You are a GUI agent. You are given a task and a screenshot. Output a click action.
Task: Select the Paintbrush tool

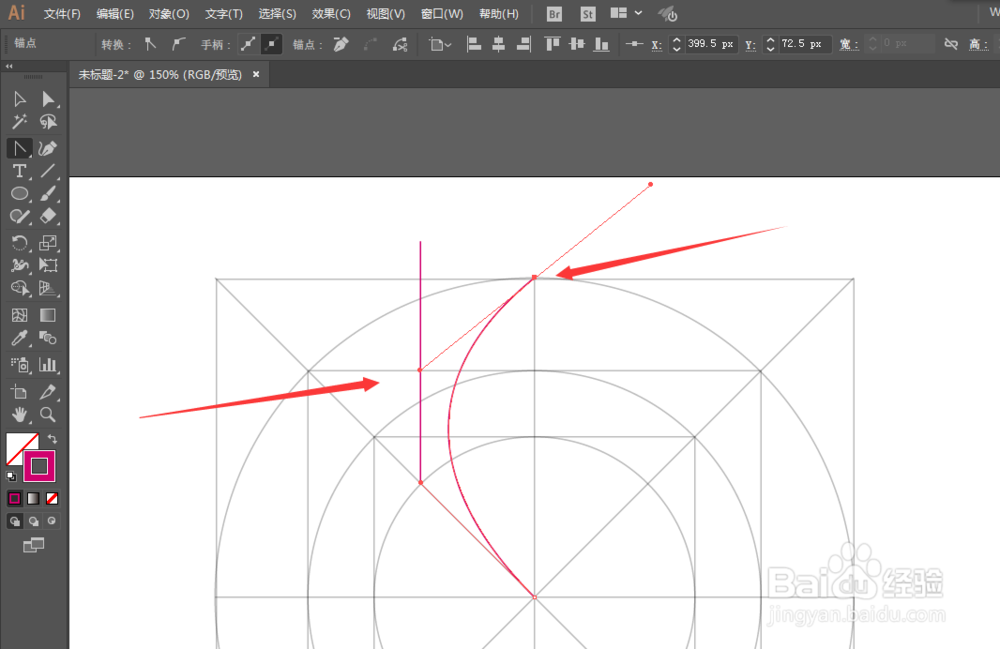point(48,193)
